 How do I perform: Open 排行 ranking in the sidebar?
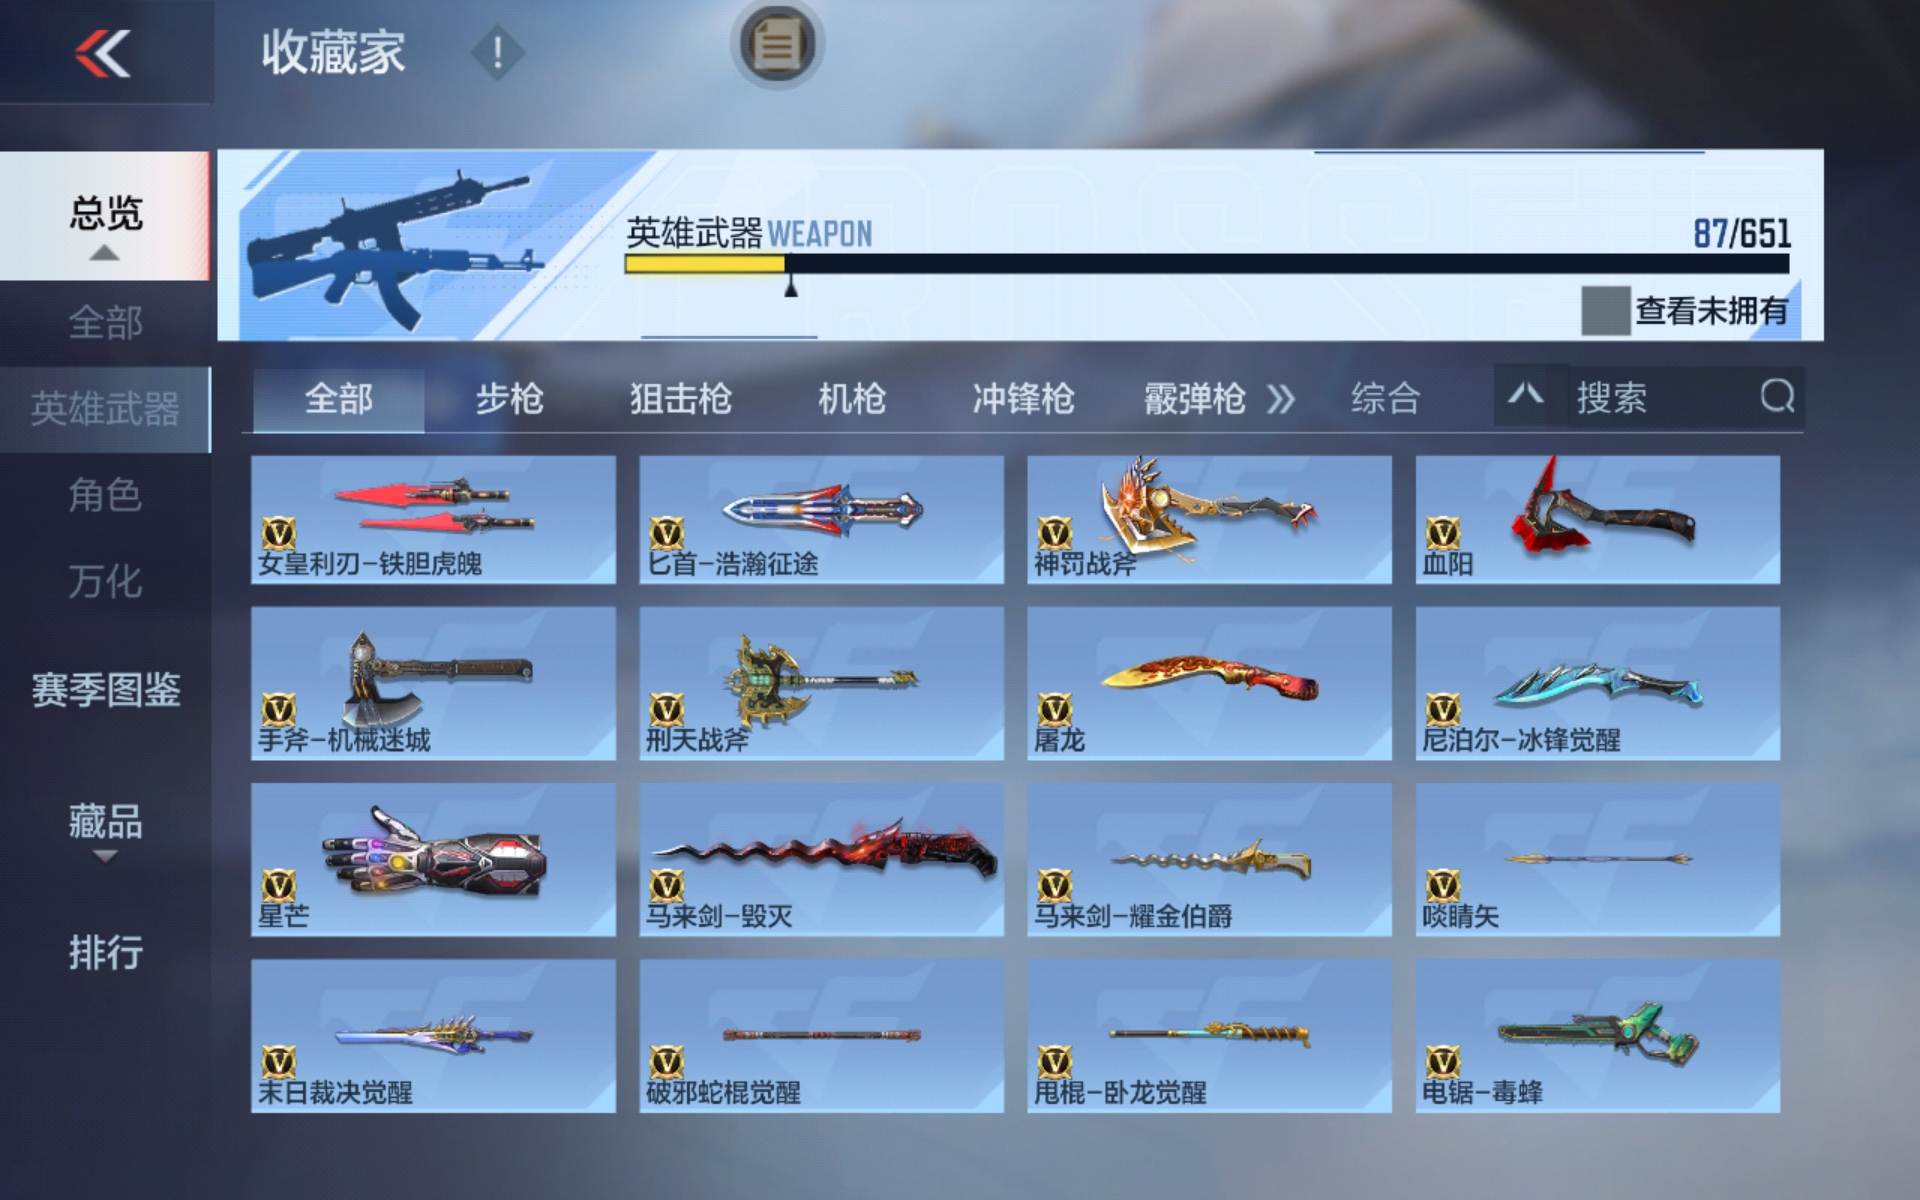[x=105, y=951]
